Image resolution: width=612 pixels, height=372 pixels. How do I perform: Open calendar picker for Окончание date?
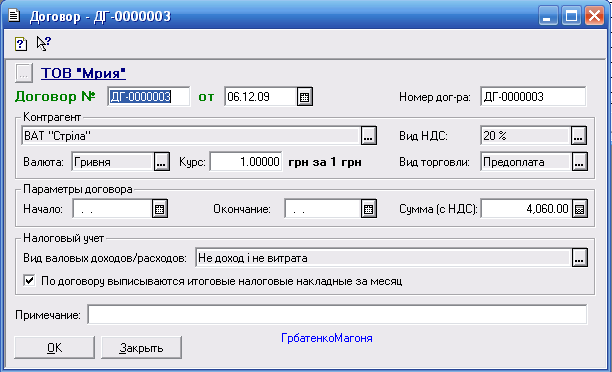point(368,209)
